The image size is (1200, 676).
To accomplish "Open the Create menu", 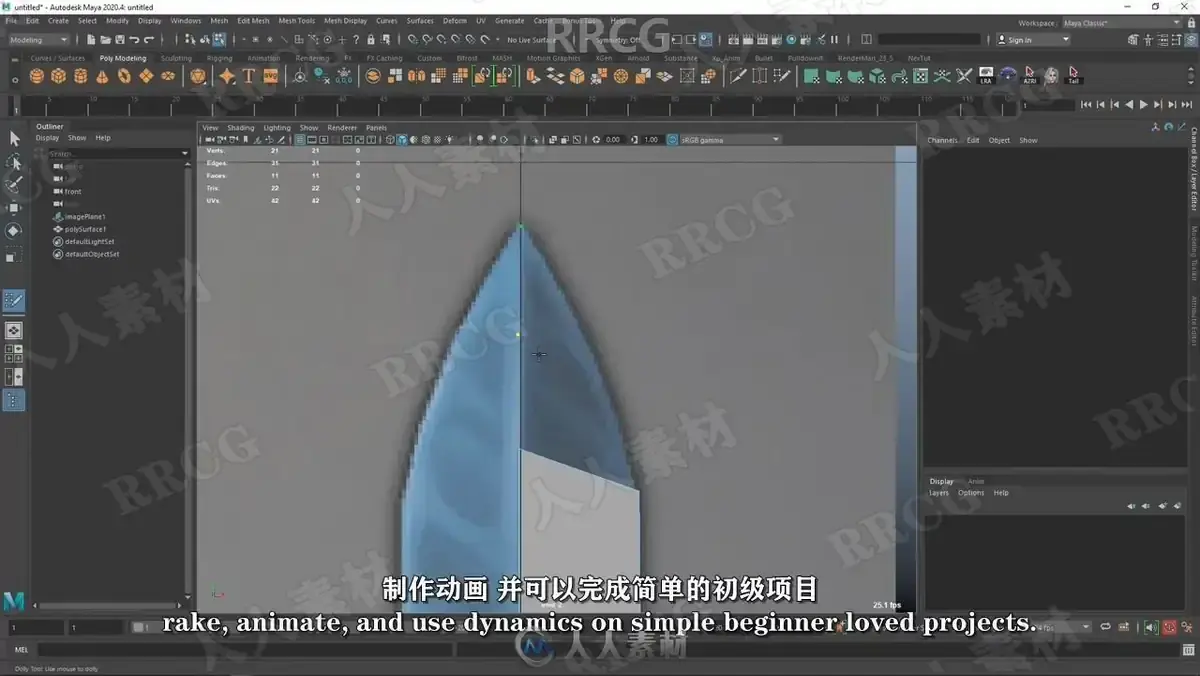I will (59, 20).
